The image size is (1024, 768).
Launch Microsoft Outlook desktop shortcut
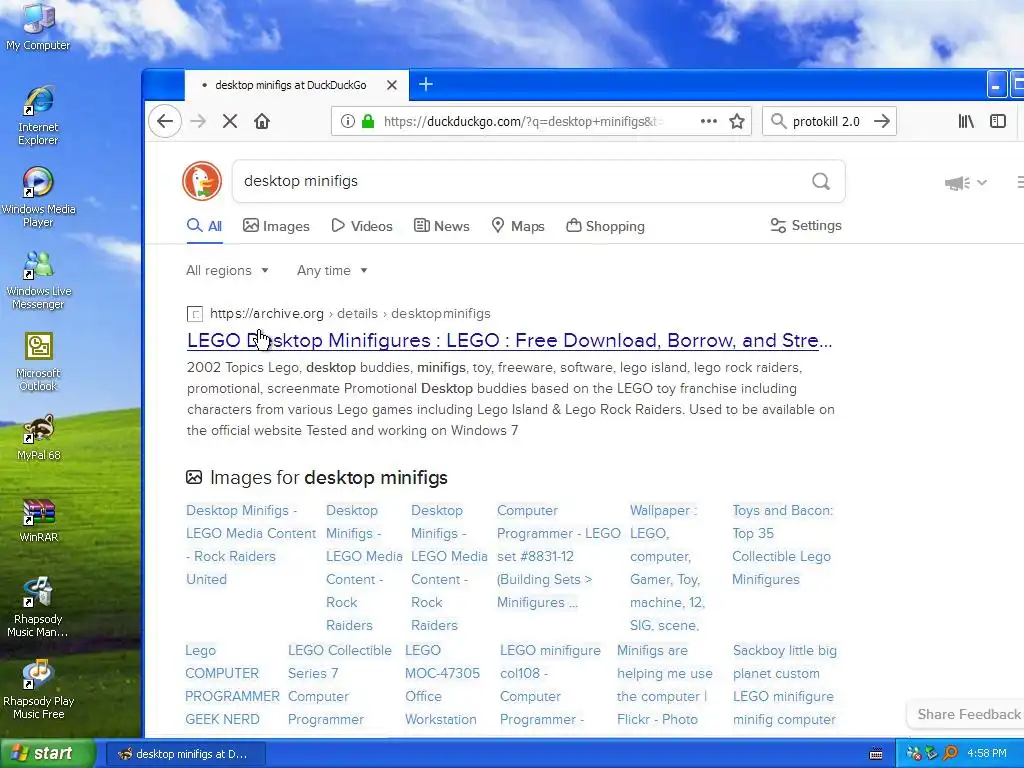click(38, 362)
